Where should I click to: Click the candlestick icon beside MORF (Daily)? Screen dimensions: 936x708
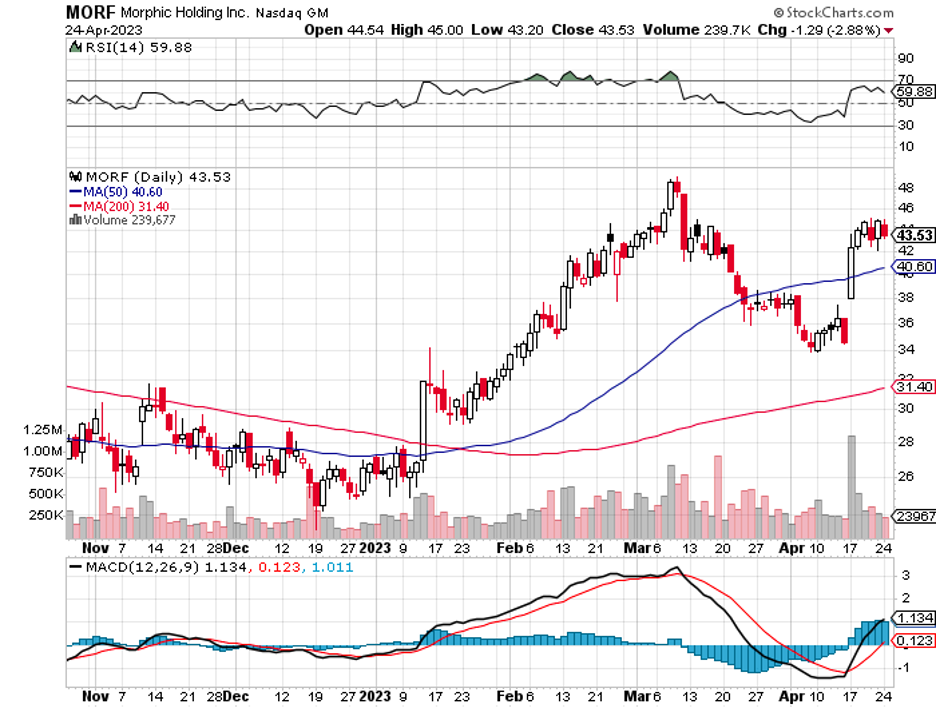pos(76,177)
